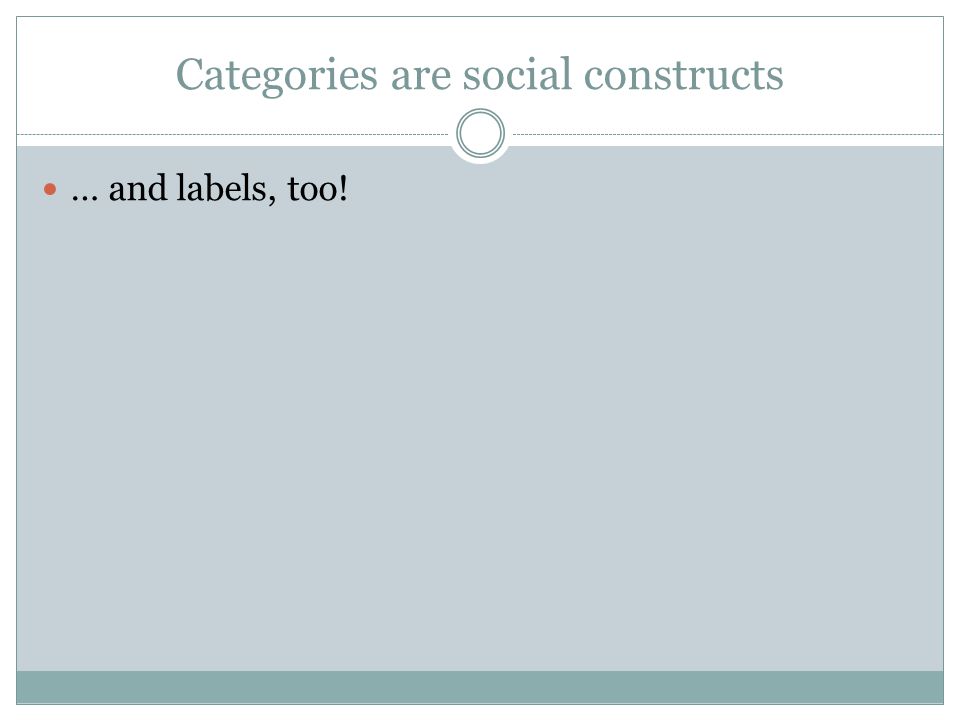Click the double-ring circle ornament on the divider
This screenshot has width=960, height=720.
480,133
